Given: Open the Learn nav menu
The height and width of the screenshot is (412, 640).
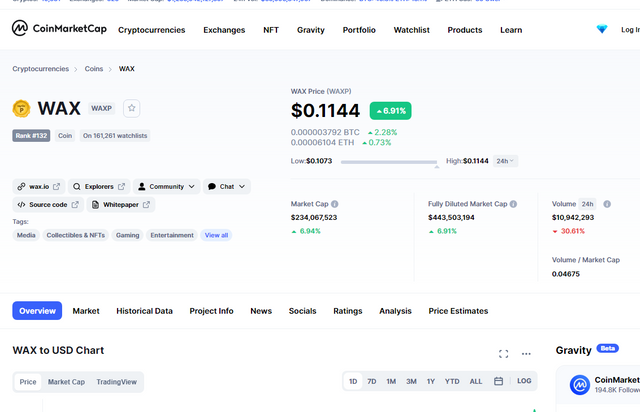Looking at the screenshot, I should pos(511,30).
